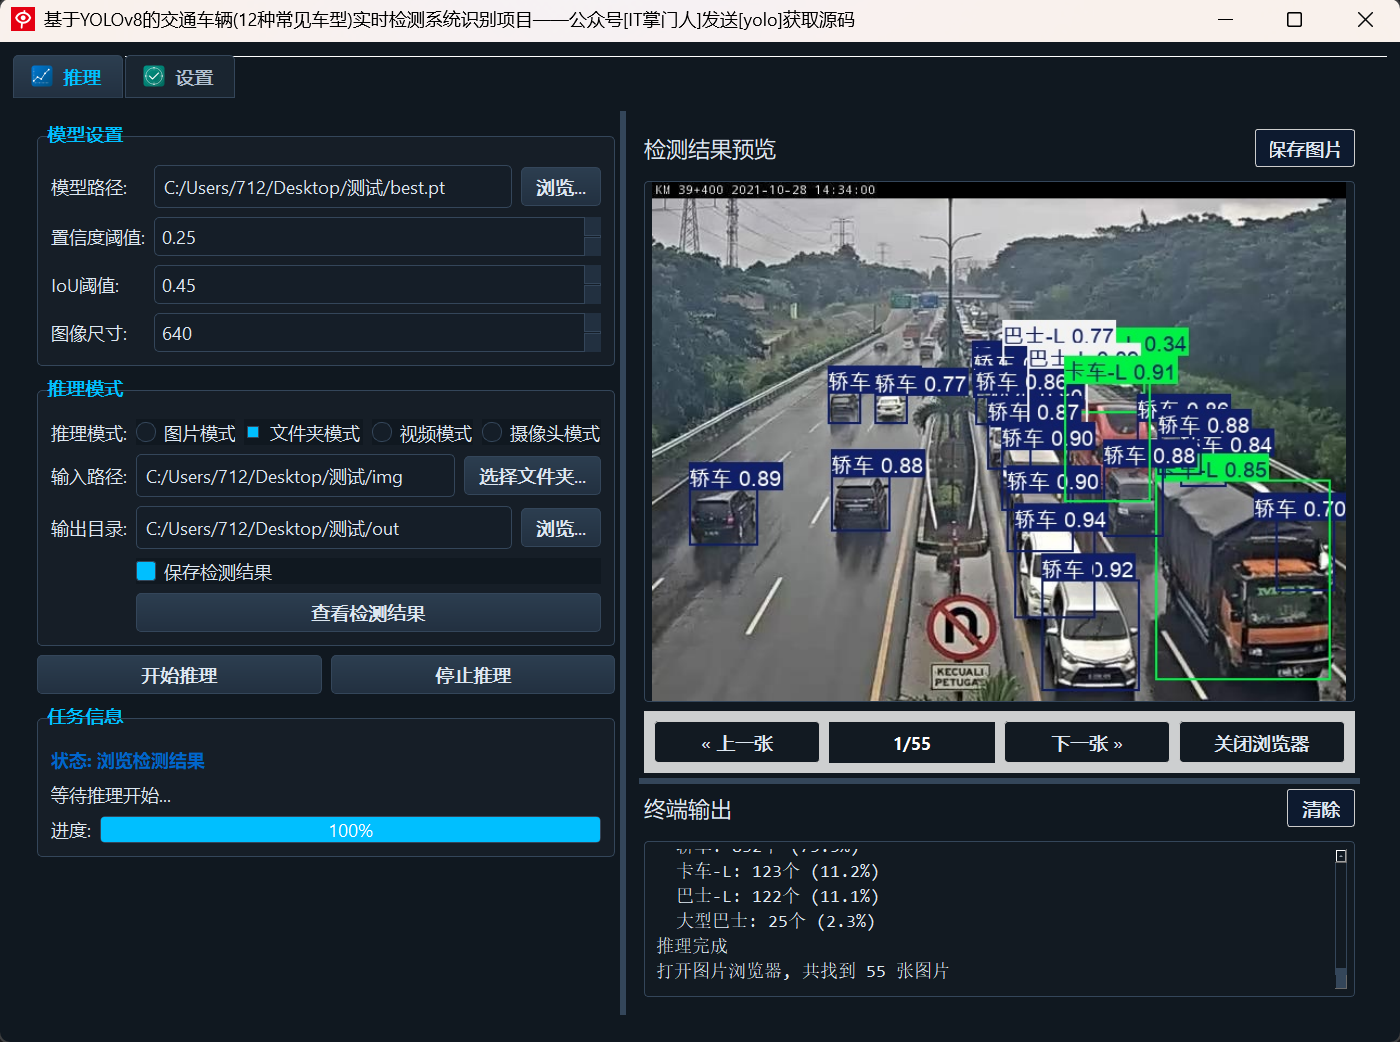Click inside the 模型路径 input field
The width and height of the screenshot is (1400, 1042).
coord(330,187)
